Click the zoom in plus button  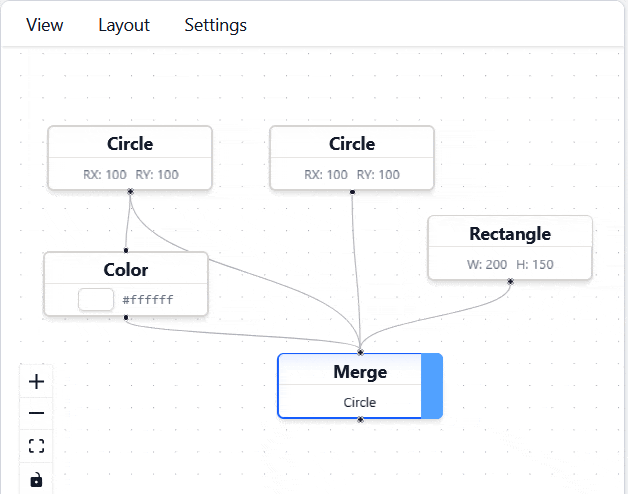point(37,381)
